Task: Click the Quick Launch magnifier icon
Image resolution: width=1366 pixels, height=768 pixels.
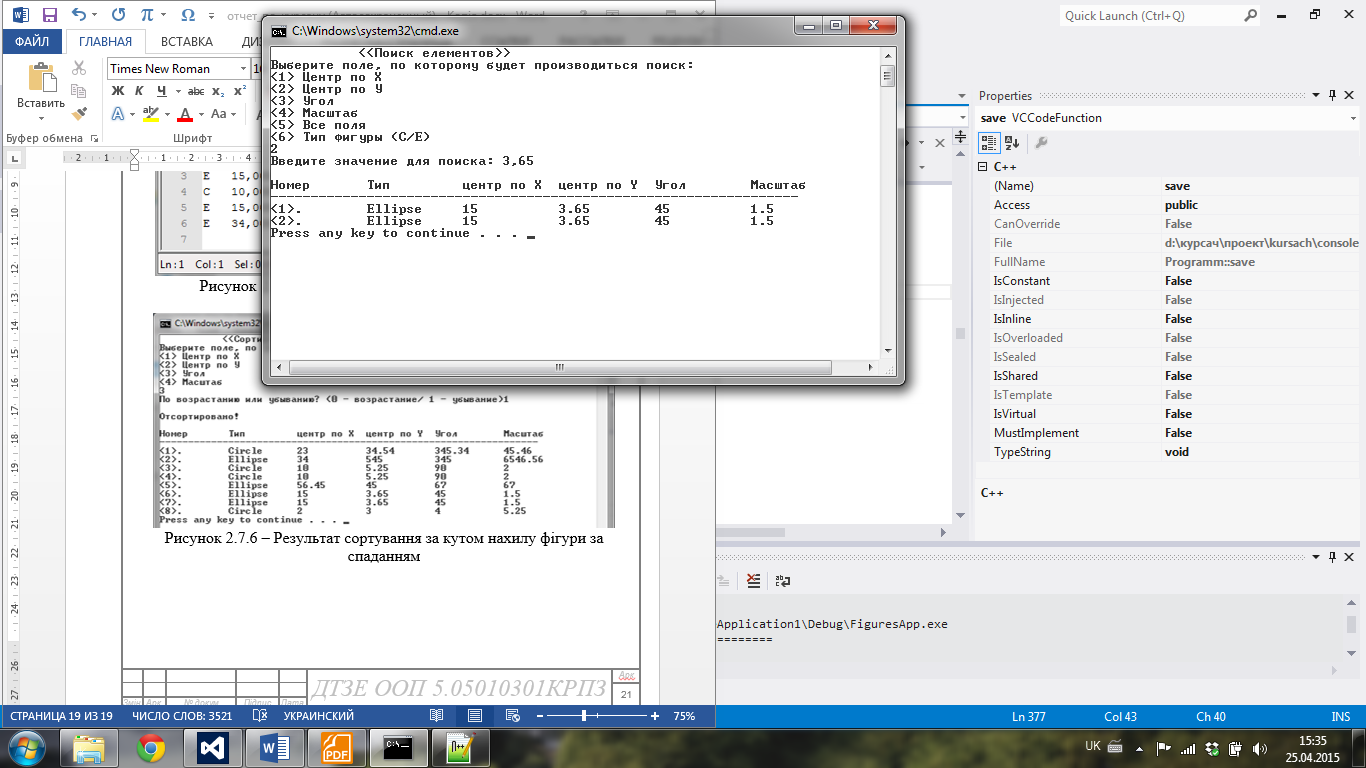Action: pos(1251,15)
